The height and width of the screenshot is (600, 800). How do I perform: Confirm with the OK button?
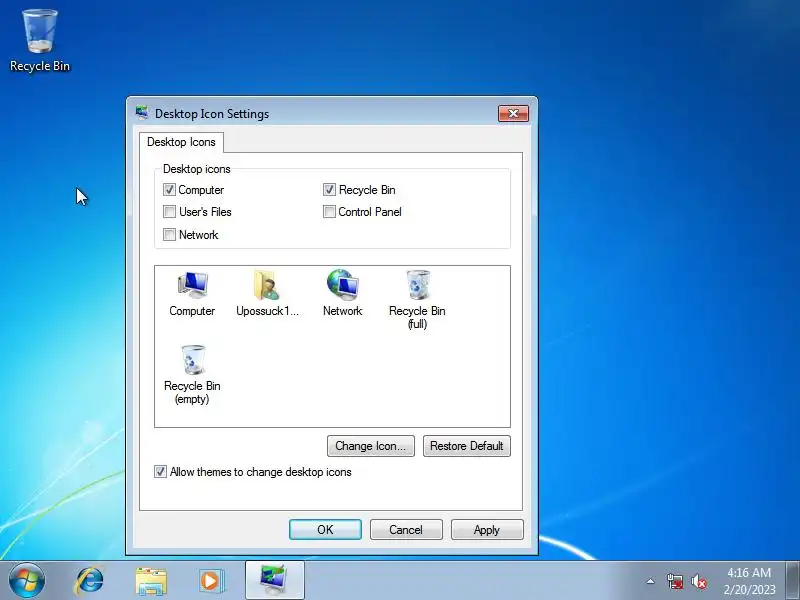pos(326,530)
